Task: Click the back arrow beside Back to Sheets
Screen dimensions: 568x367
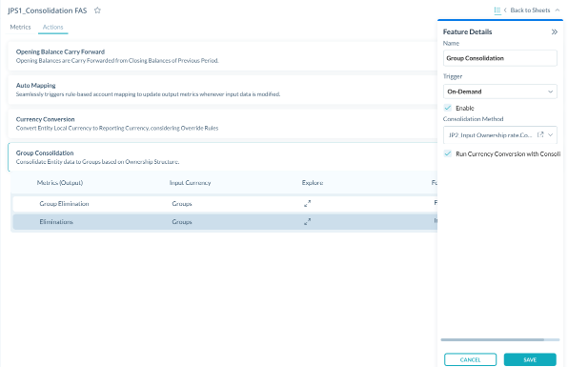Action: tap(505, 10)
